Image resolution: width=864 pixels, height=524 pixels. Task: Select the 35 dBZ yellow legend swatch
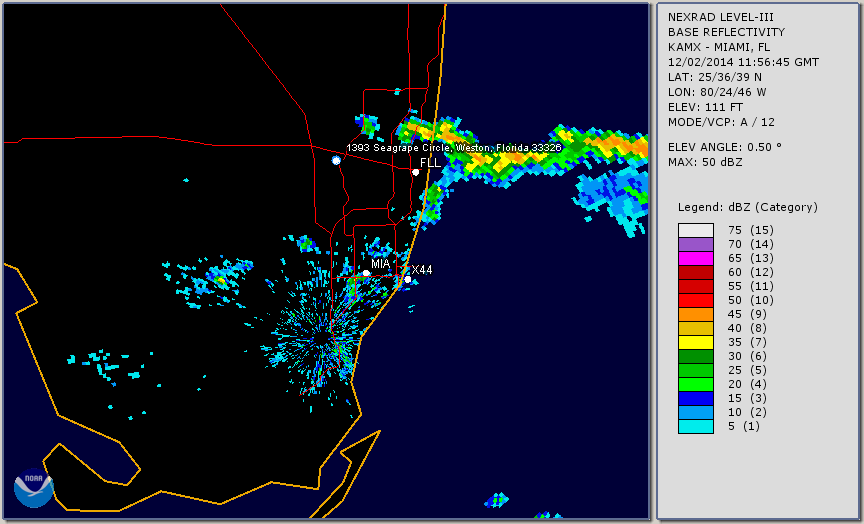(696, 343)
